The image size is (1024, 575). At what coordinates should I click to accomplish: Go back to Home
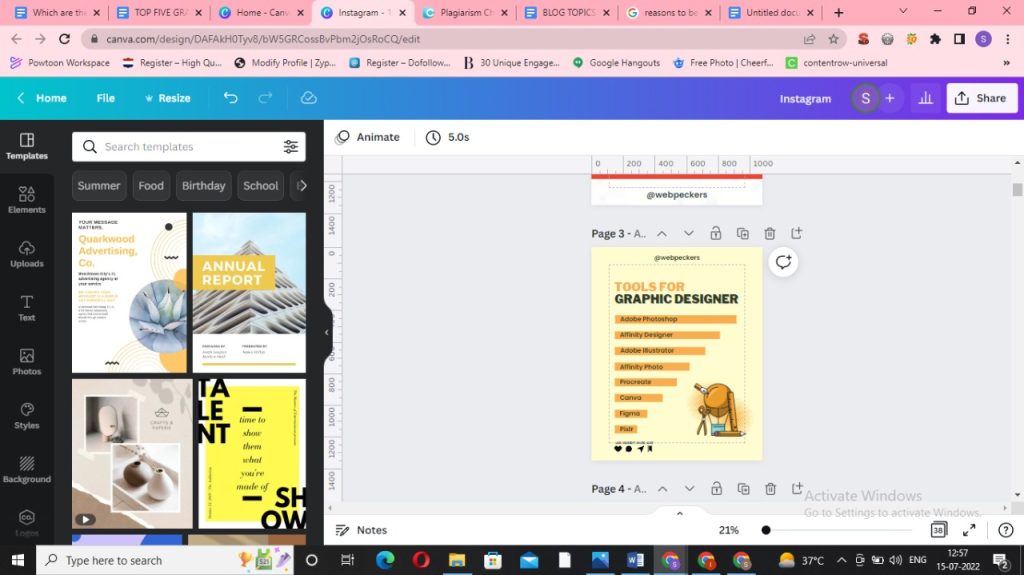[42, 98]
